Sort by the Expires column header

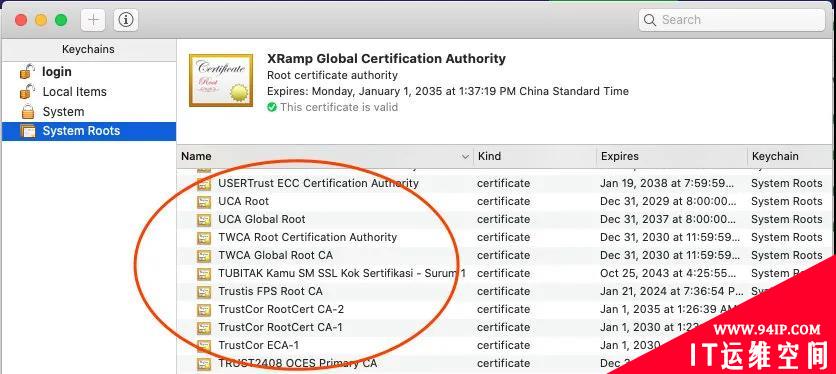pos(672,156)
